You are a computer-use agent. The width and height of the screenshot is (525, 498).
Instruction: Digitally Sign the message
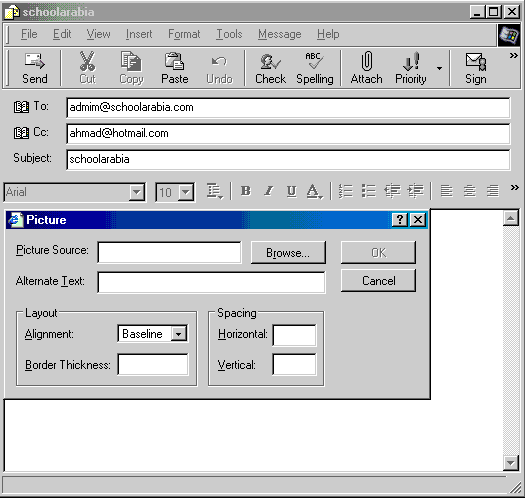click(475, 69)
